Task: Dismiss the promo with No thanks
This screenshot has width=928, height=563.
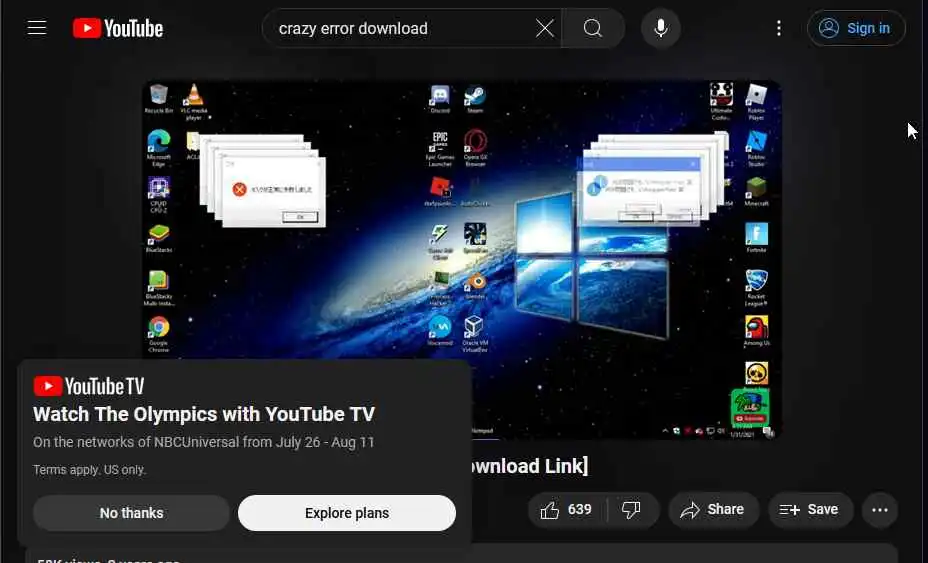Action: (131, 513)
